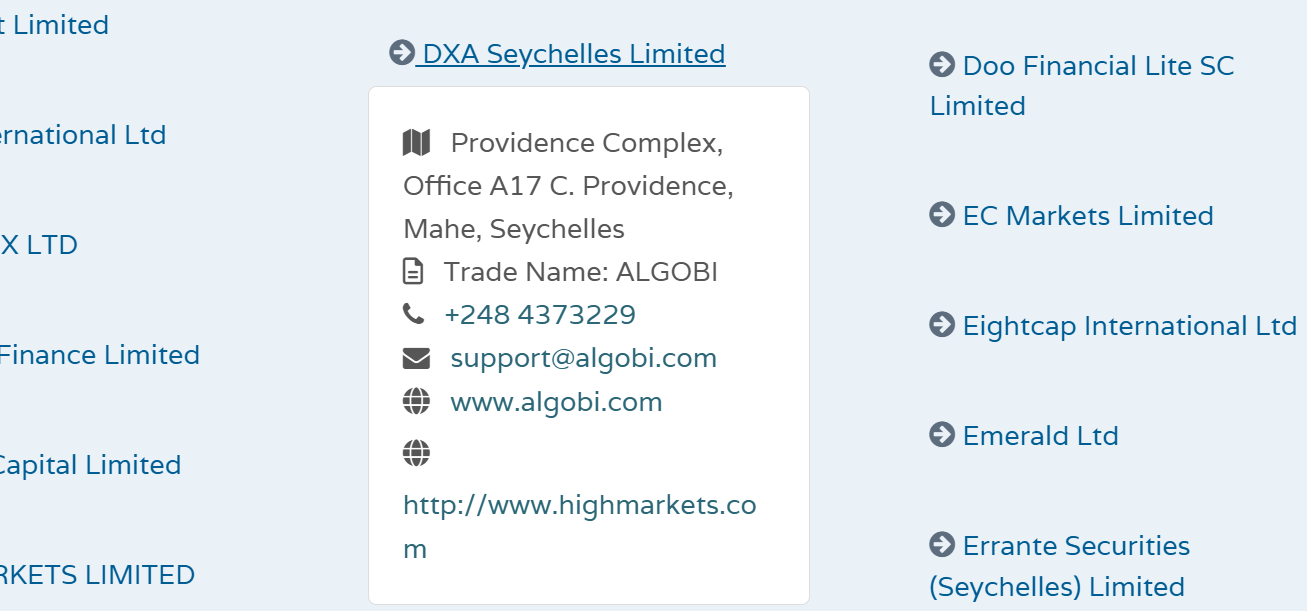Image resolution: width=1307 pixels, height=611 pixels.
Task: Click arrow icon next to Errante Securities
Action: pyautogui.click(x=942, y=544)
